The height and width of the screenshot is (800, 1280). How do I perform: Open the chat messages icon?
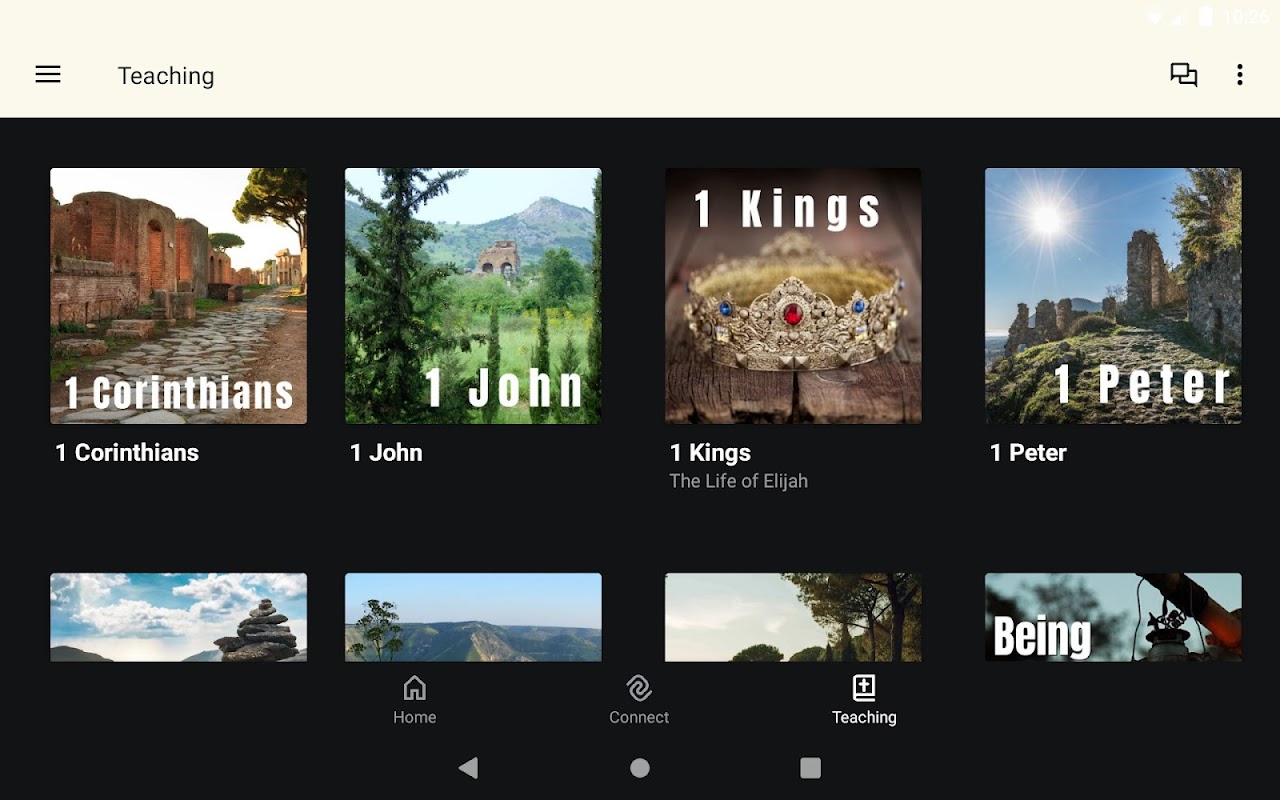tap(1184, 75)
